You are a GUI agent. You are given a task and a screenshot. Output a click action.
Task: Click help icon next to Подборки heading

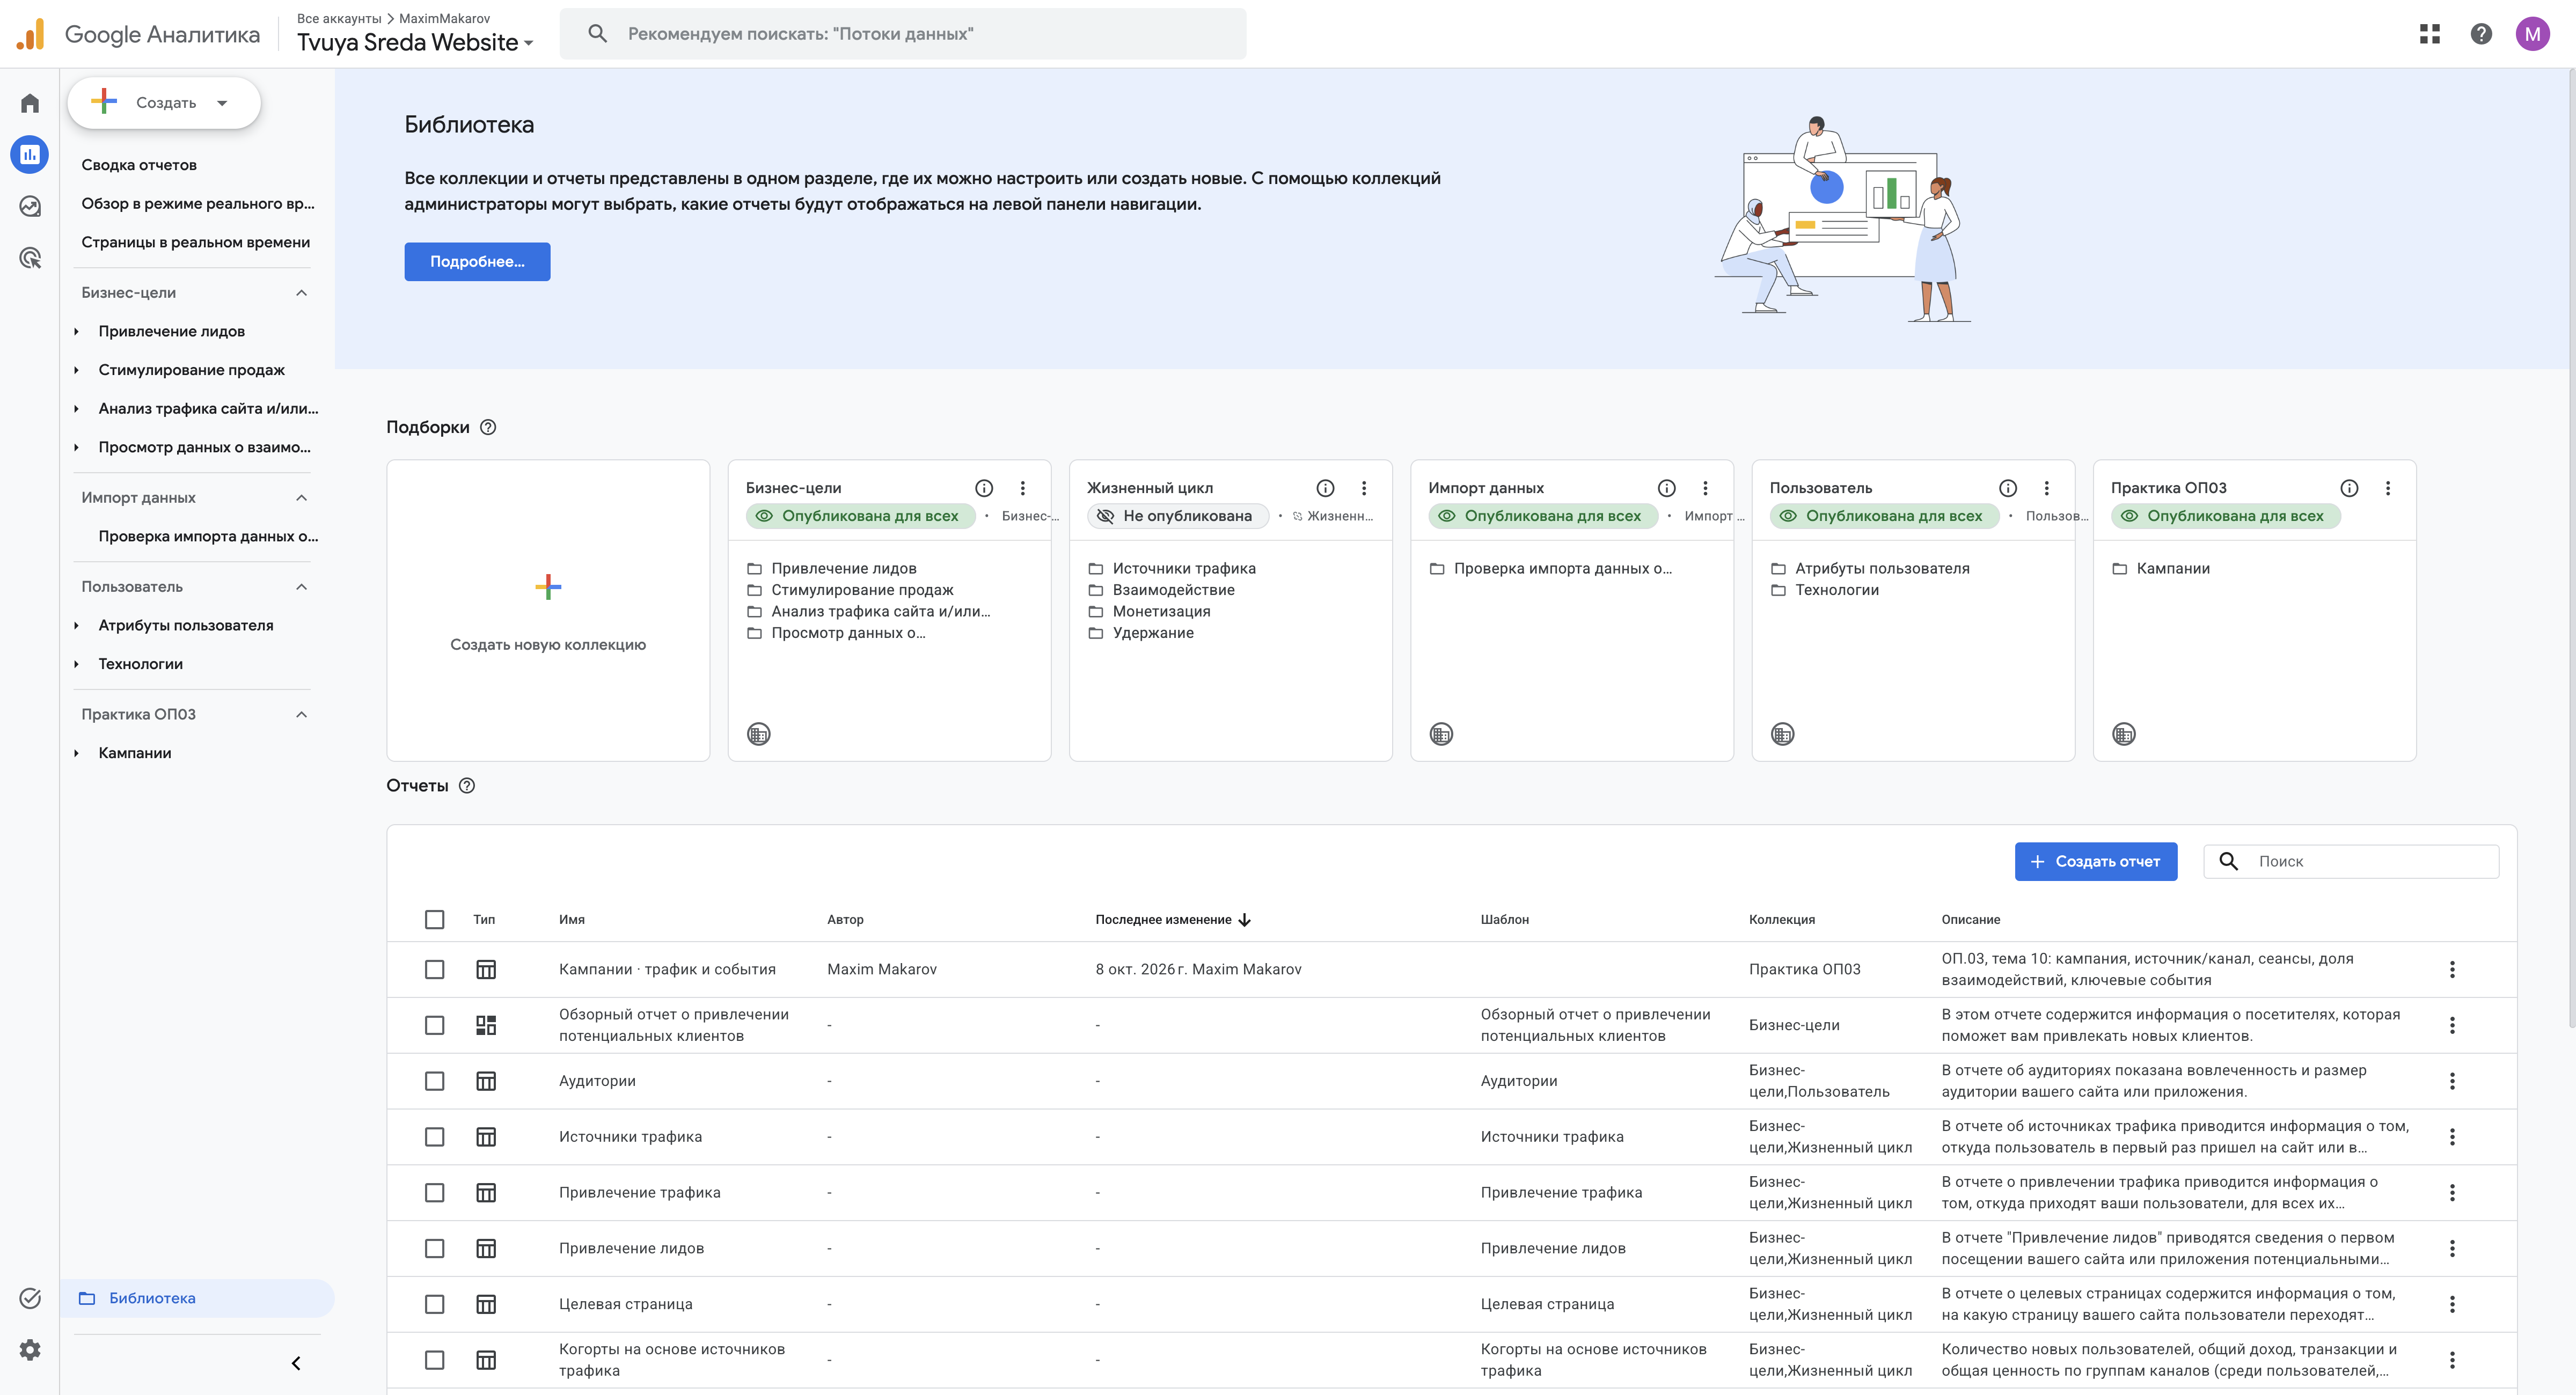click(x=488, y=427)
